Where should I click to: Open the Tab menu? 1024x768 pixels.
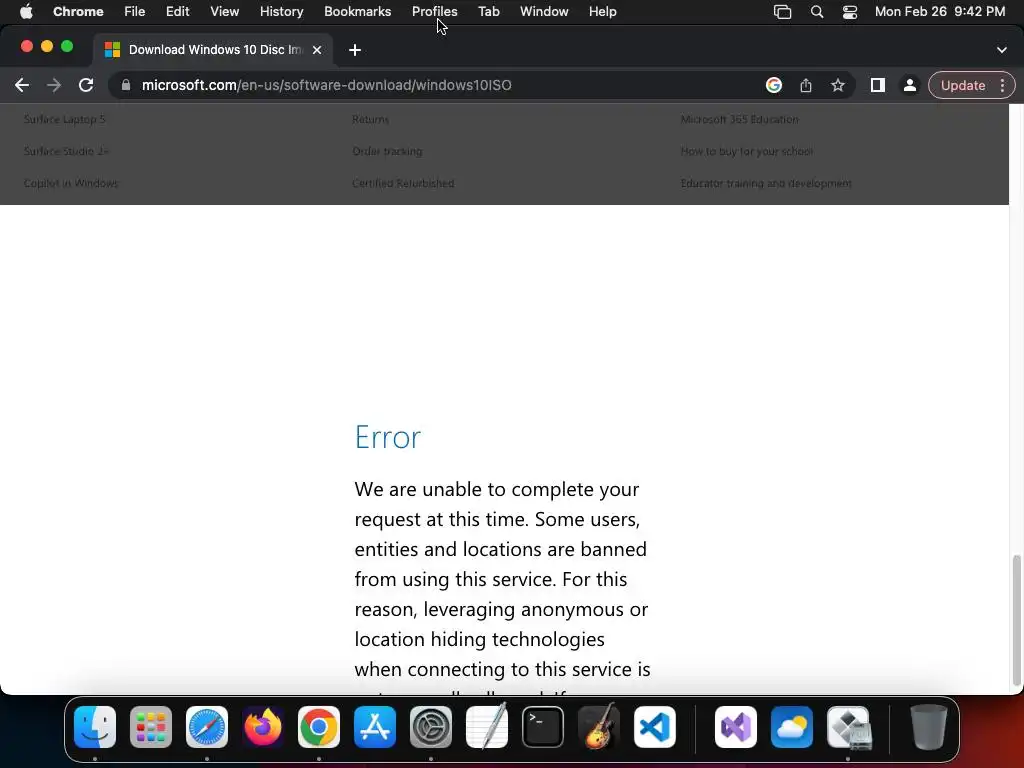pos(488,12)
